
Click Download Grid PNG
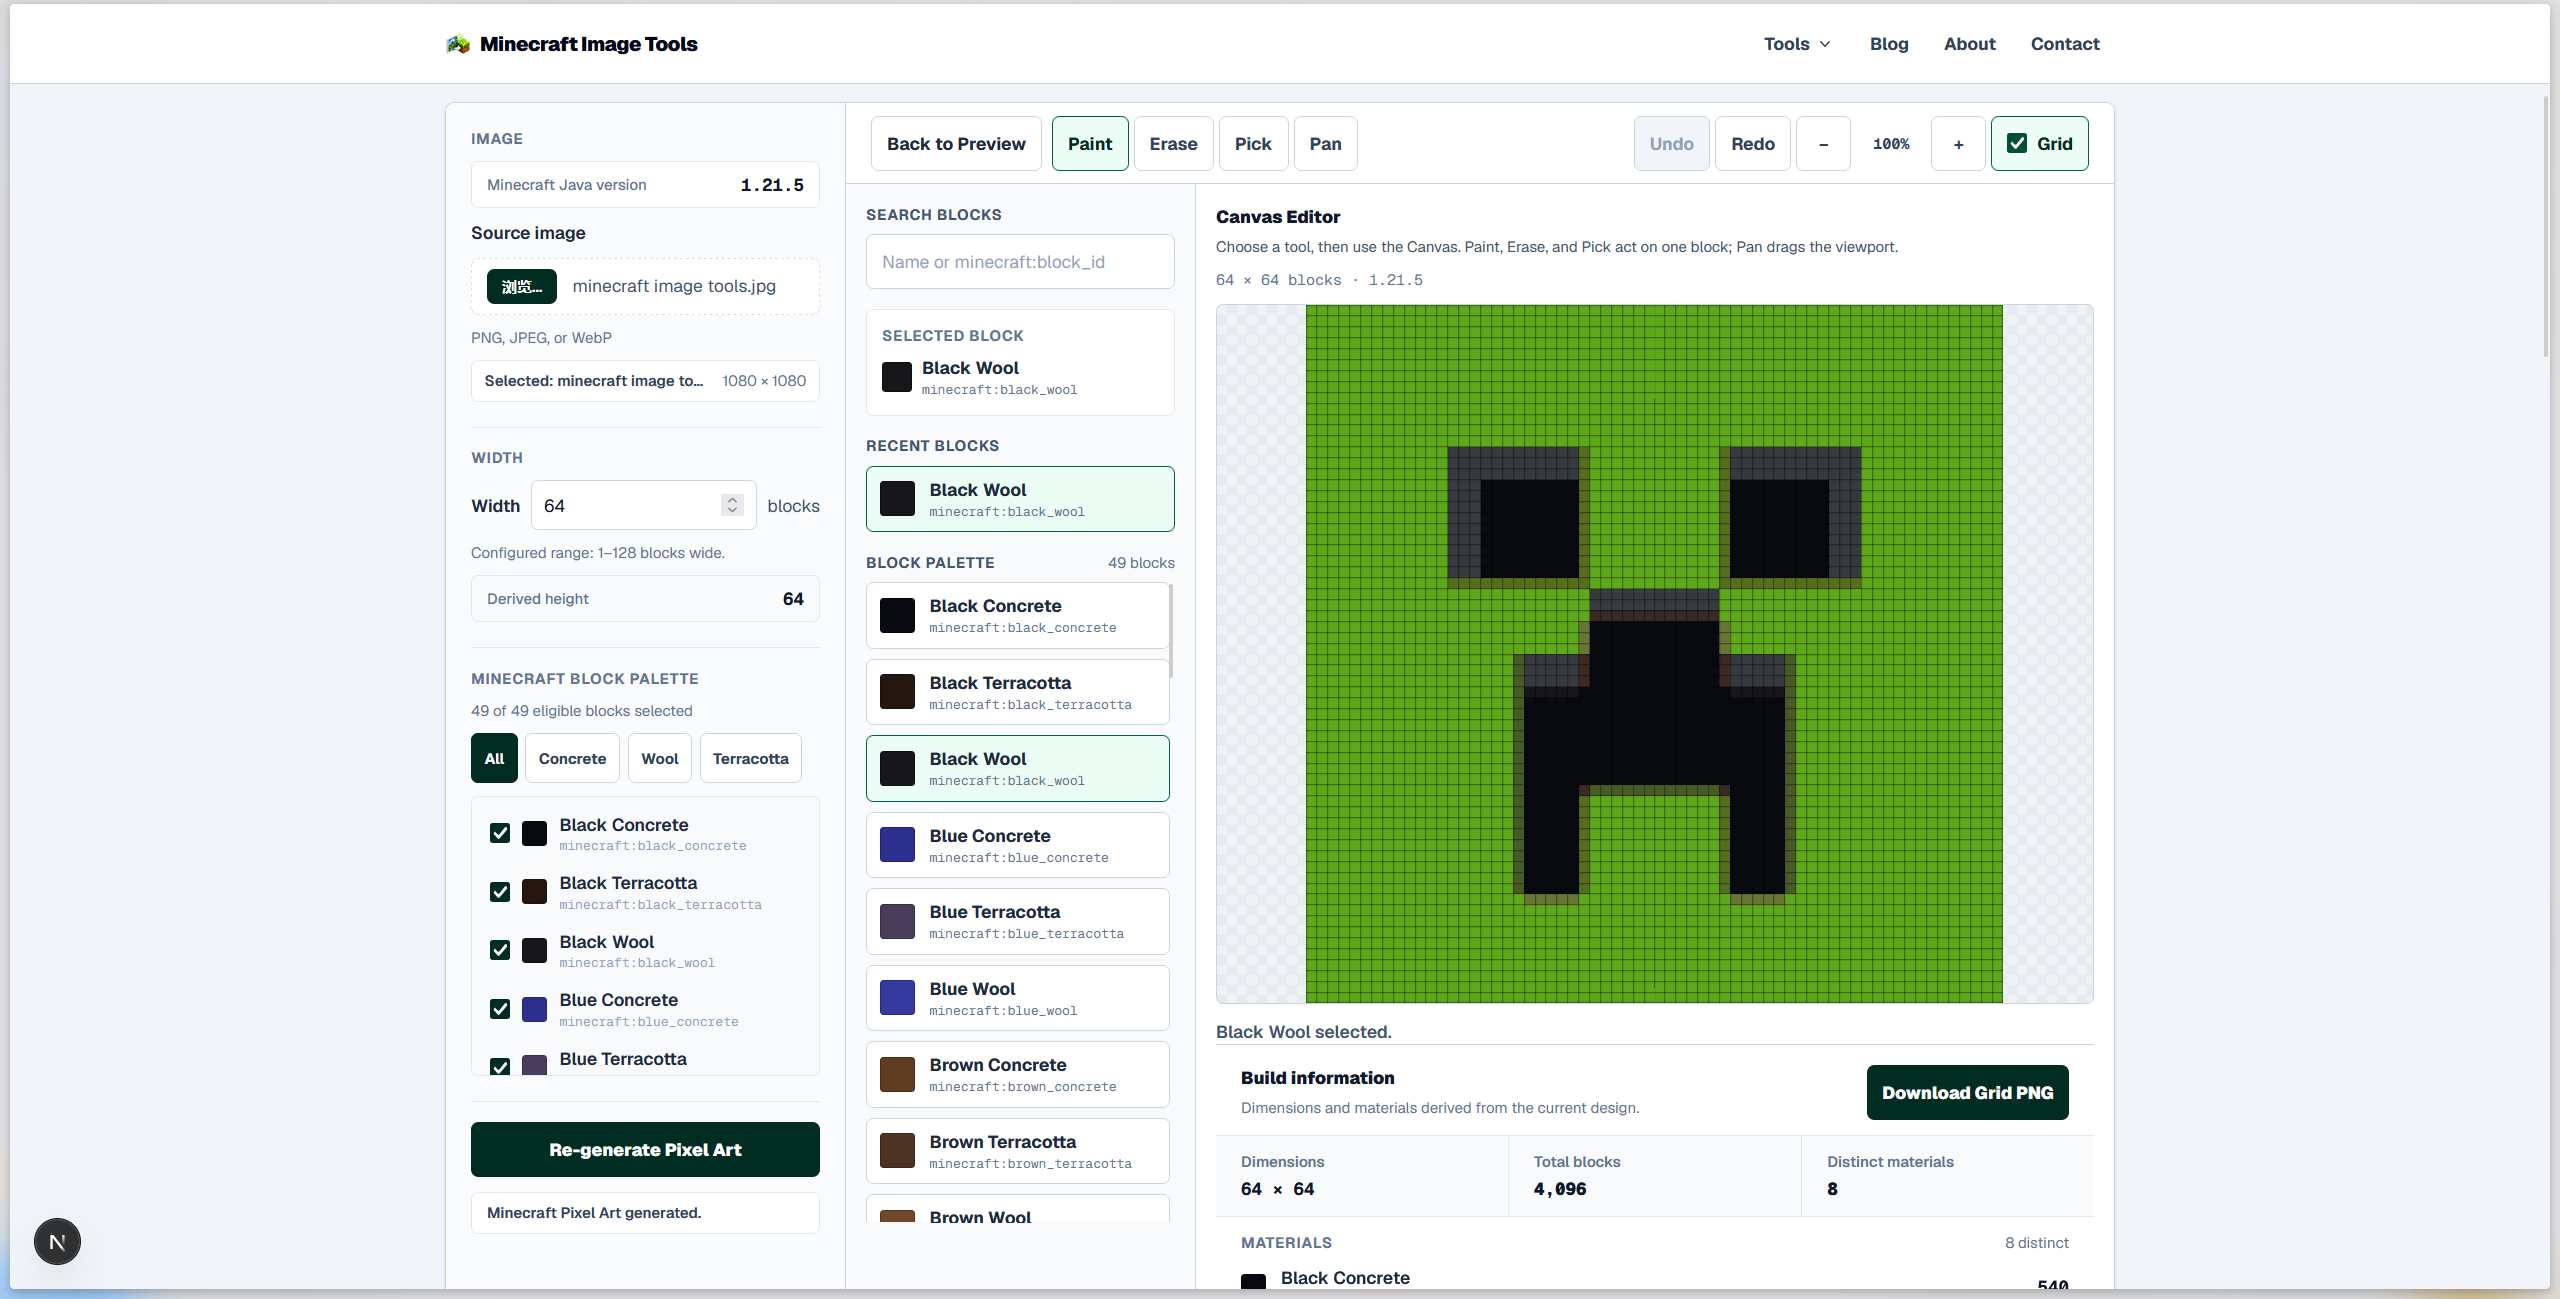tap(1967, 1092)
